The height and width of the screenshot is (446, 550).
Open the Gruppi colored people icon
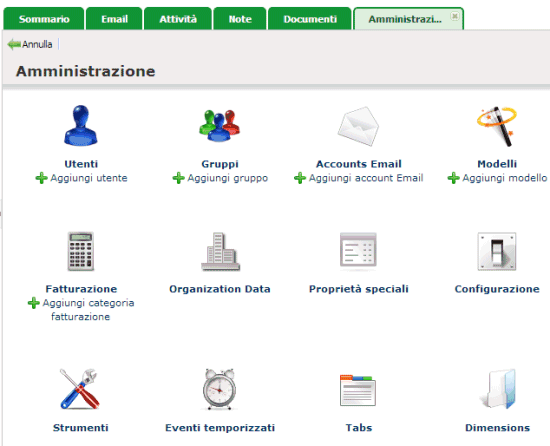[x=220, y=126]
